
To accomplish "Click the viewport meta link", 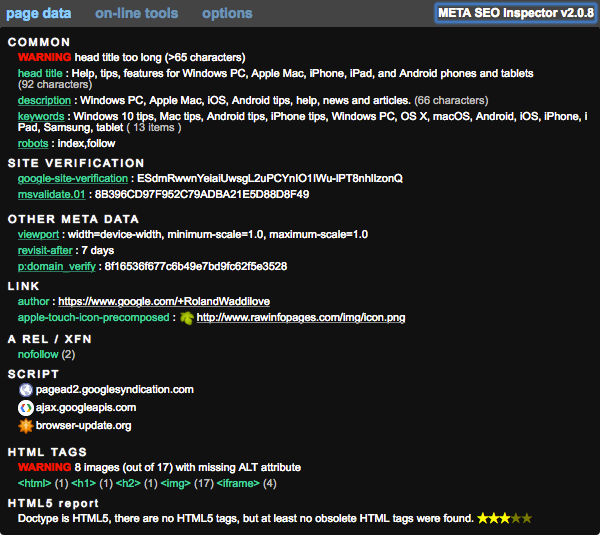I will (38, 234).
